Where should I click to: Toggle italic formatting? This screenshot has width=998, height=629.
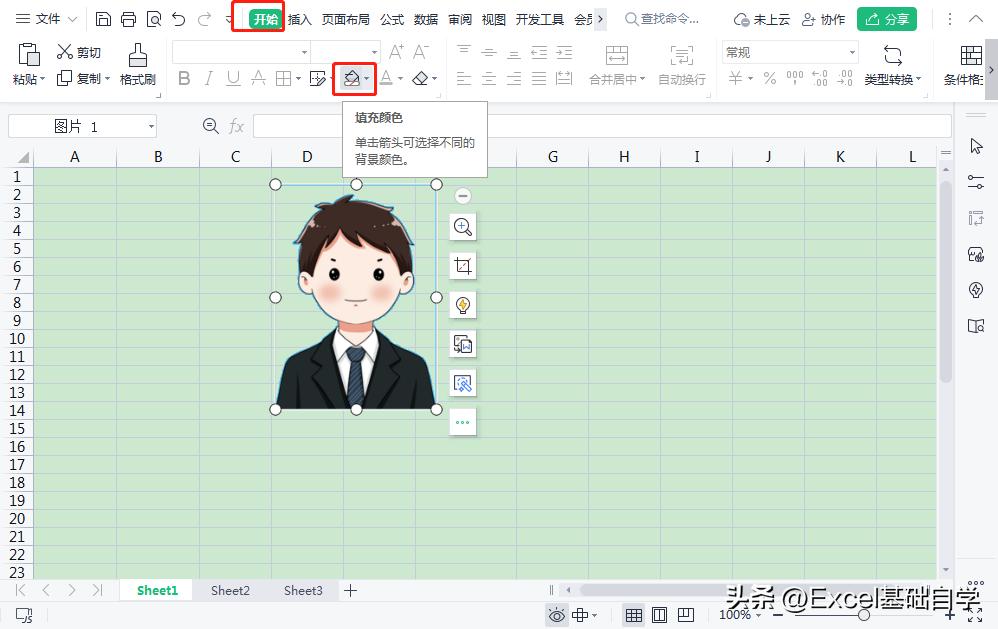[x=209, y=78]
